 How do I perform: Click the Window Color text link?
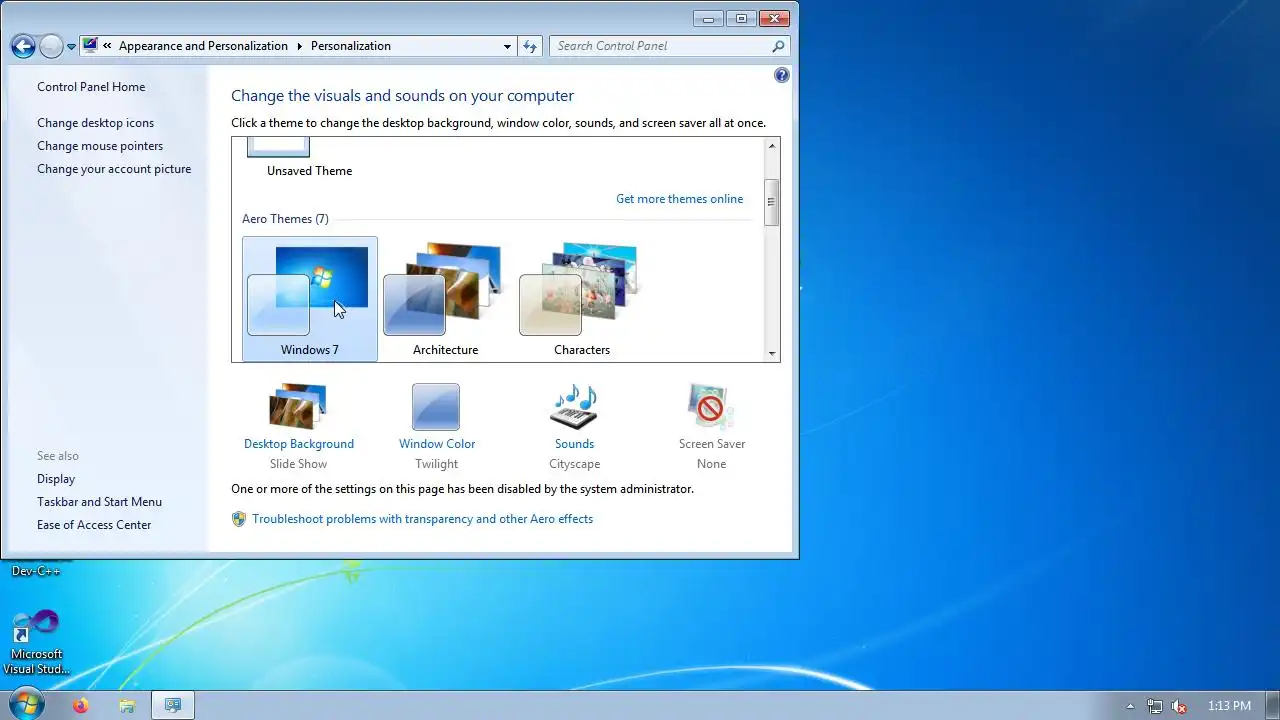coord(437,444)
